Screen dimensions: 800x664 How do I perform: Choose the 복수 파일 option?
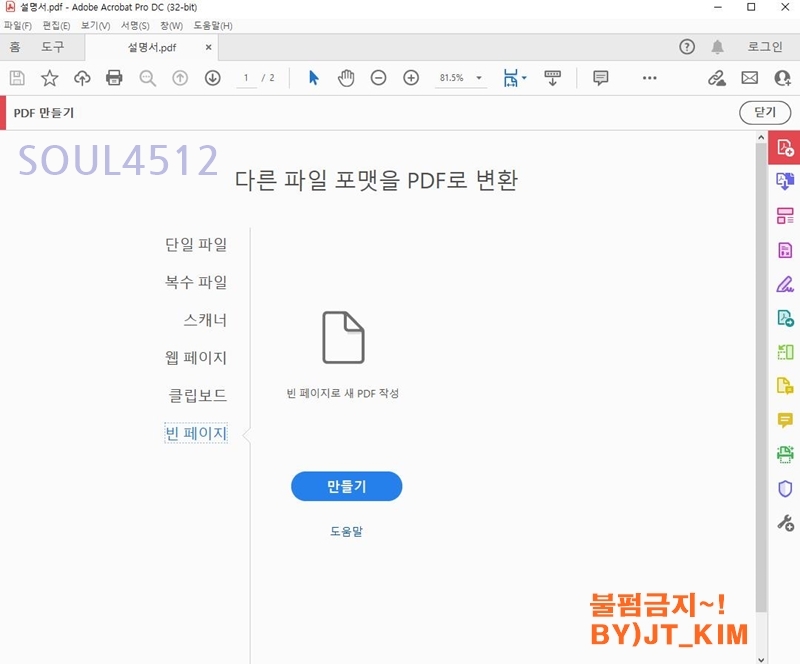click(196, 282)
